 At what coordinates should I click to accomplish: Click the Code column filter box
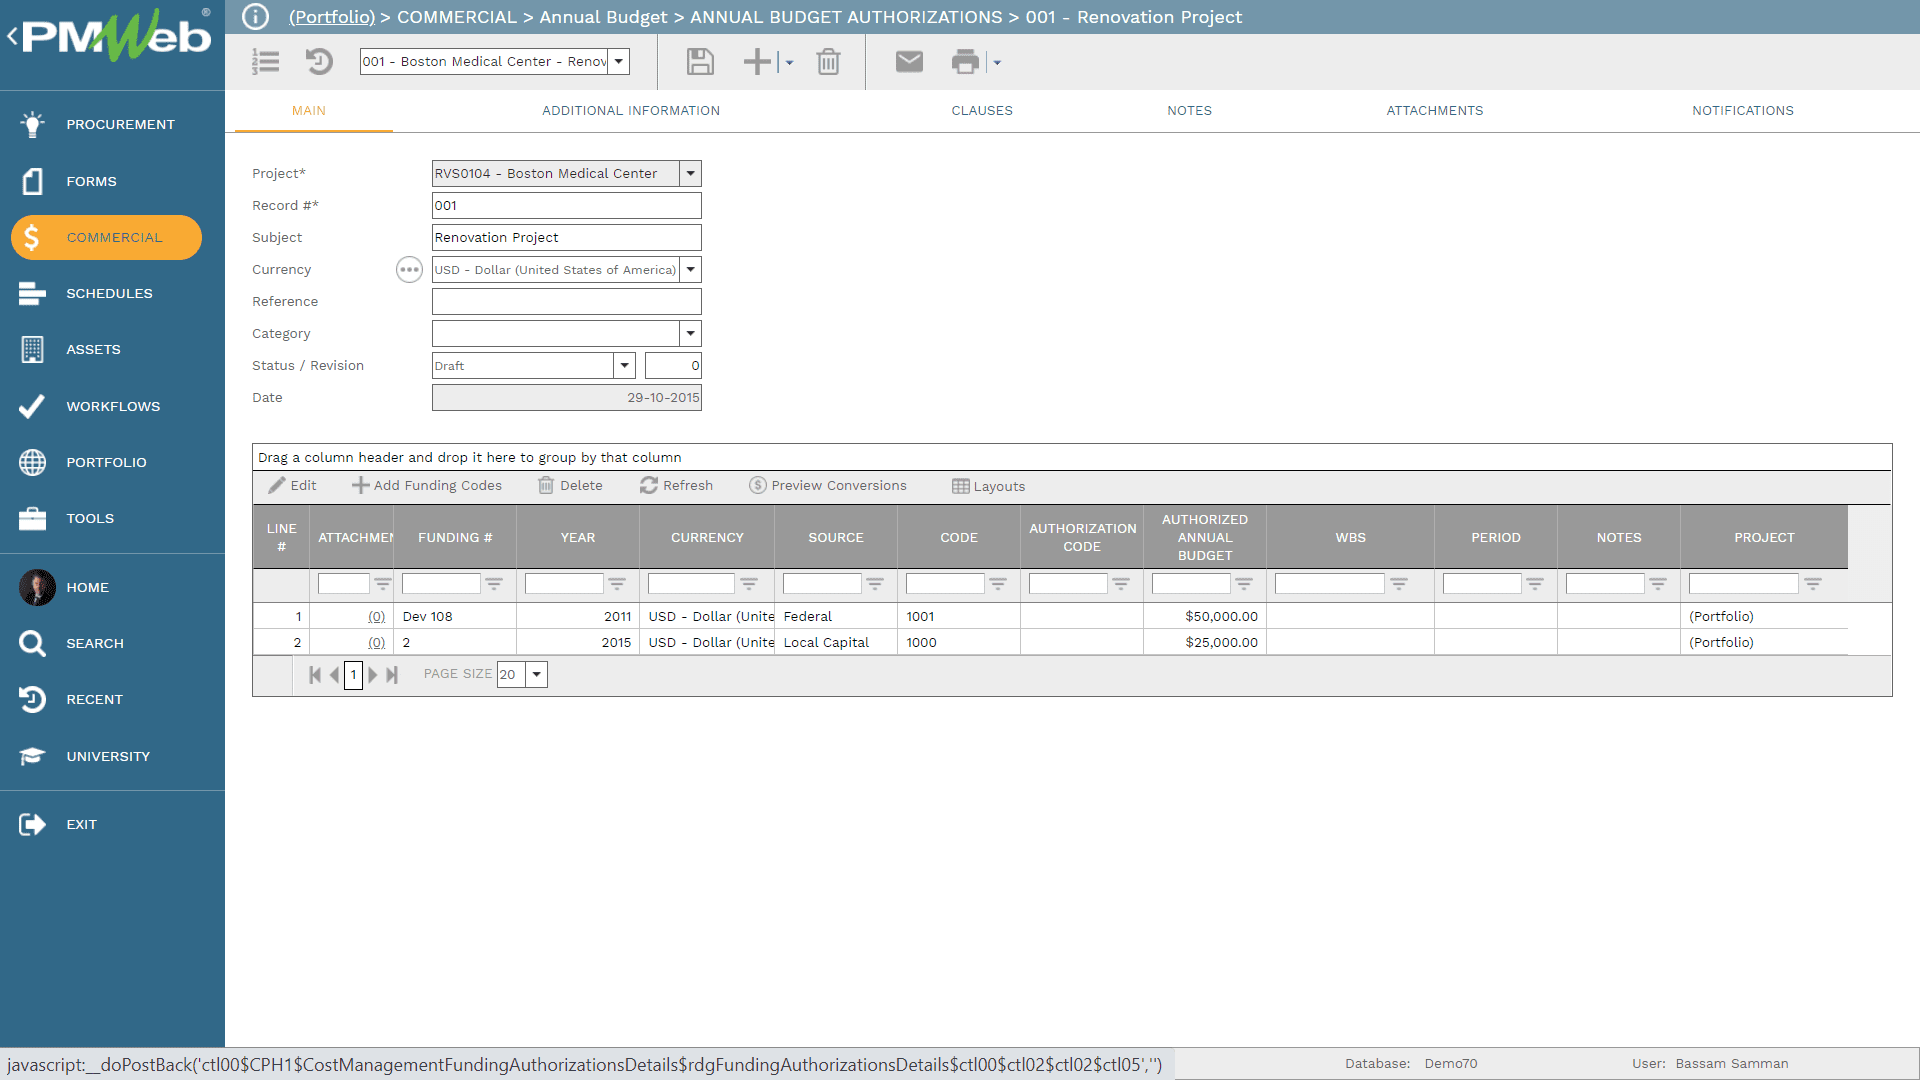[945, 583]
